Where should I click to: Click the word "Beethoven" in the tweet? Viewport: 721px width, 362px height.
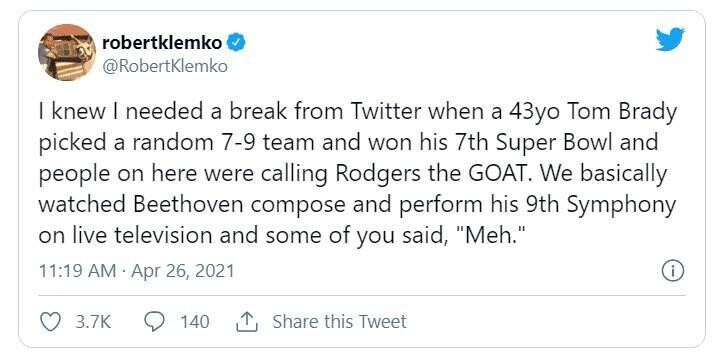188,204
